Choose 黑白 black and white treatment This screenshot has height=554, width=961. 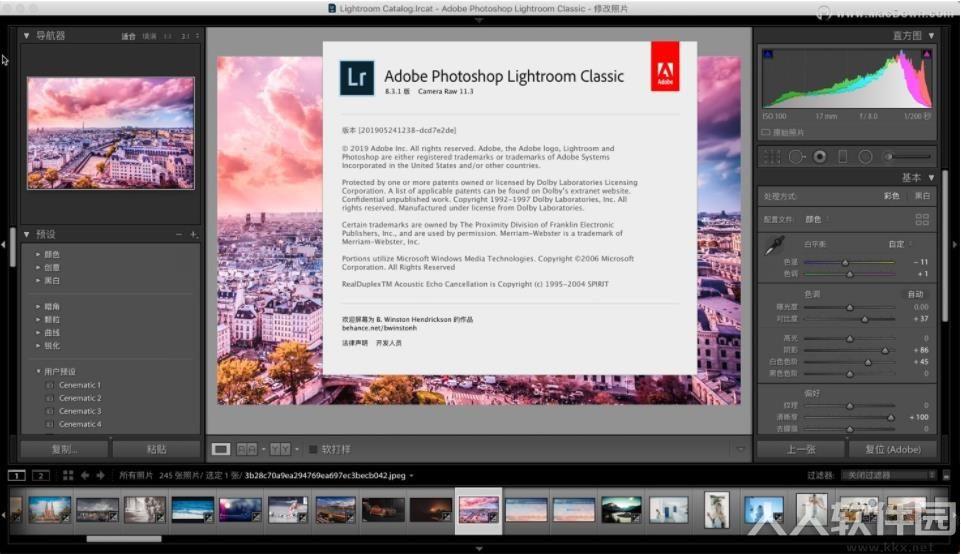922,196
